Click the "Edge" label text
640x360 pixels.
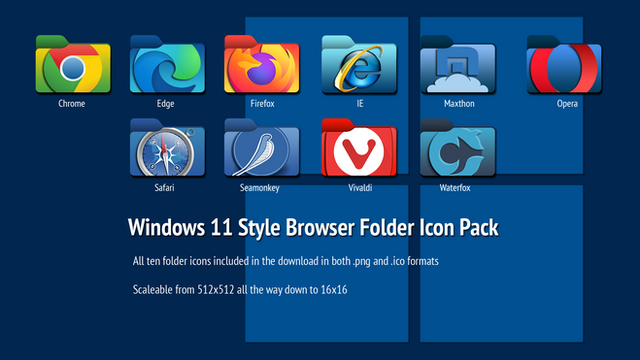165,104
